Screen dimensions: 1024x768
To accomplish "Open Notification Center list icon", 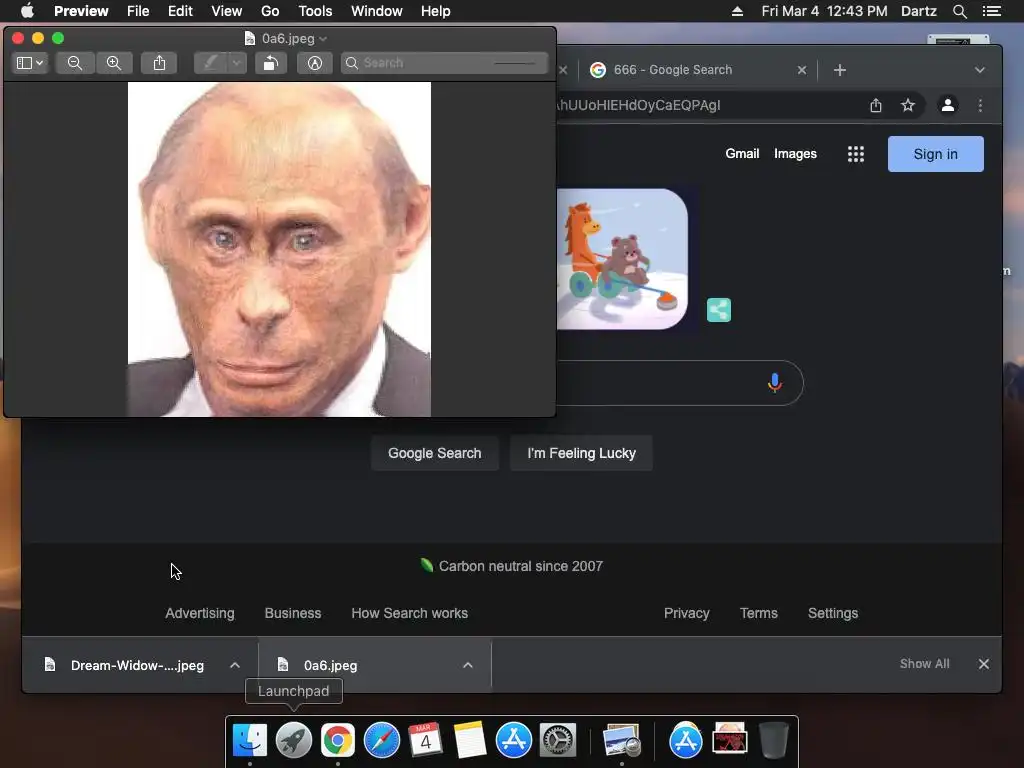I will pos(991,11).
